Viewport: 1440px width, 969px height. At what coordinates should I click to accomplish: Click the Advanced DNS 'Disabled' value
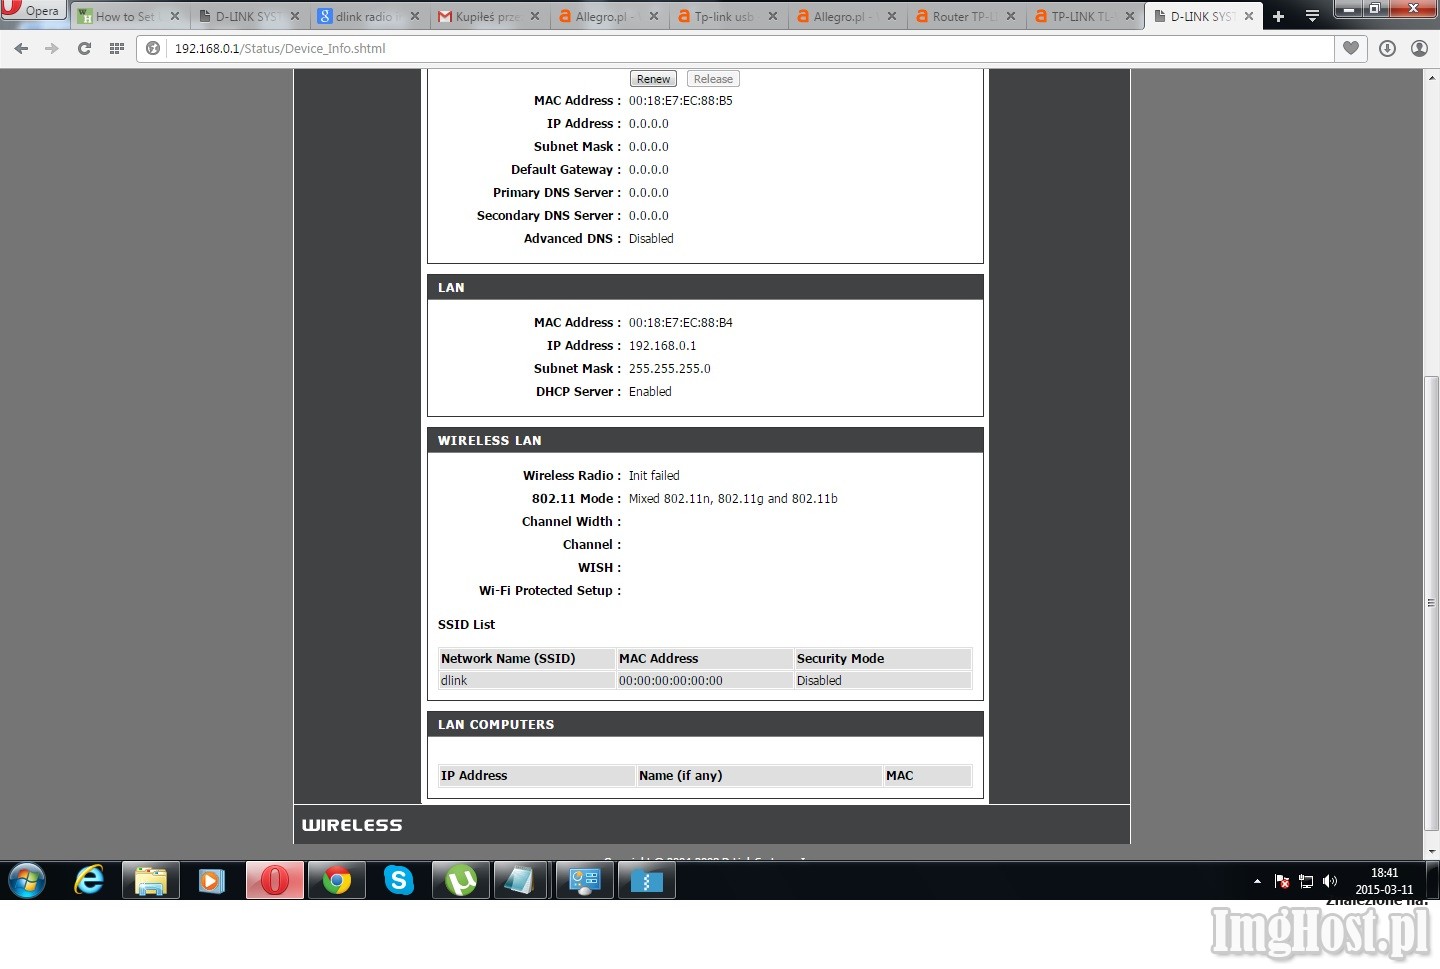point(651,239)
